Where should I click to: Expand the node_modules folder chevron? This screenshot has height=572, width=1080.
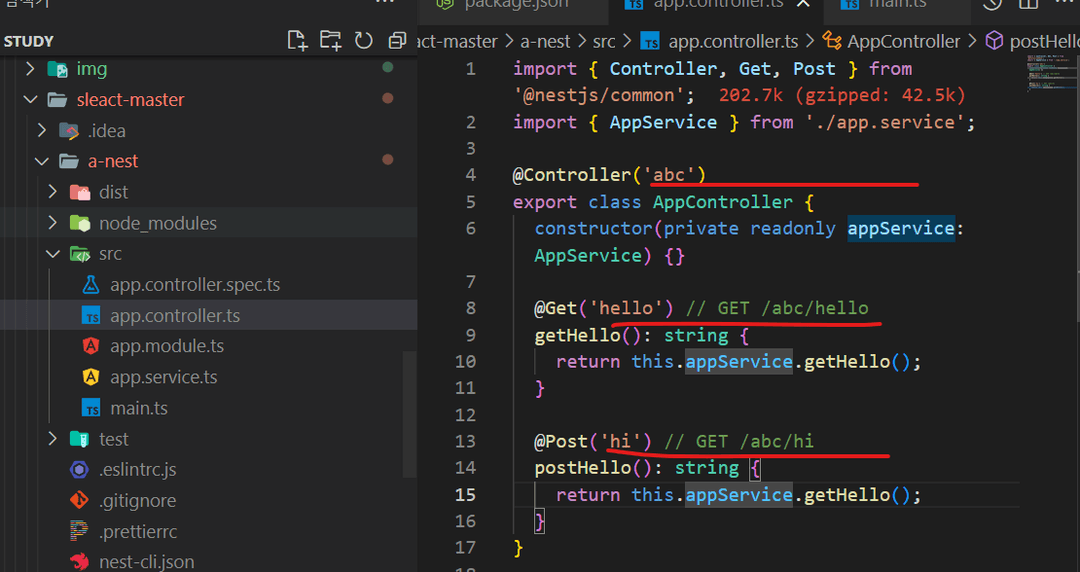click(x=52, y=223)
